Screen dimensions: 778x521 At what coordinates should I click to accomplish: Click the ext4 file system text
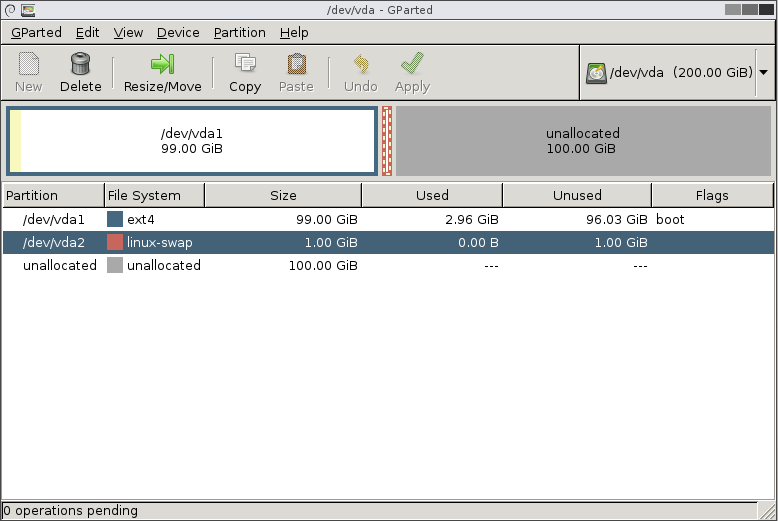(x=141, y=219)
